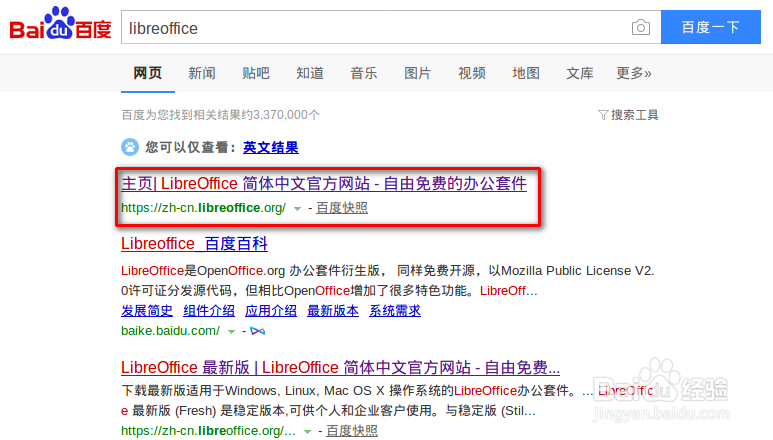
Task: Click the 百度一下 search button
Action: (710, 27)
